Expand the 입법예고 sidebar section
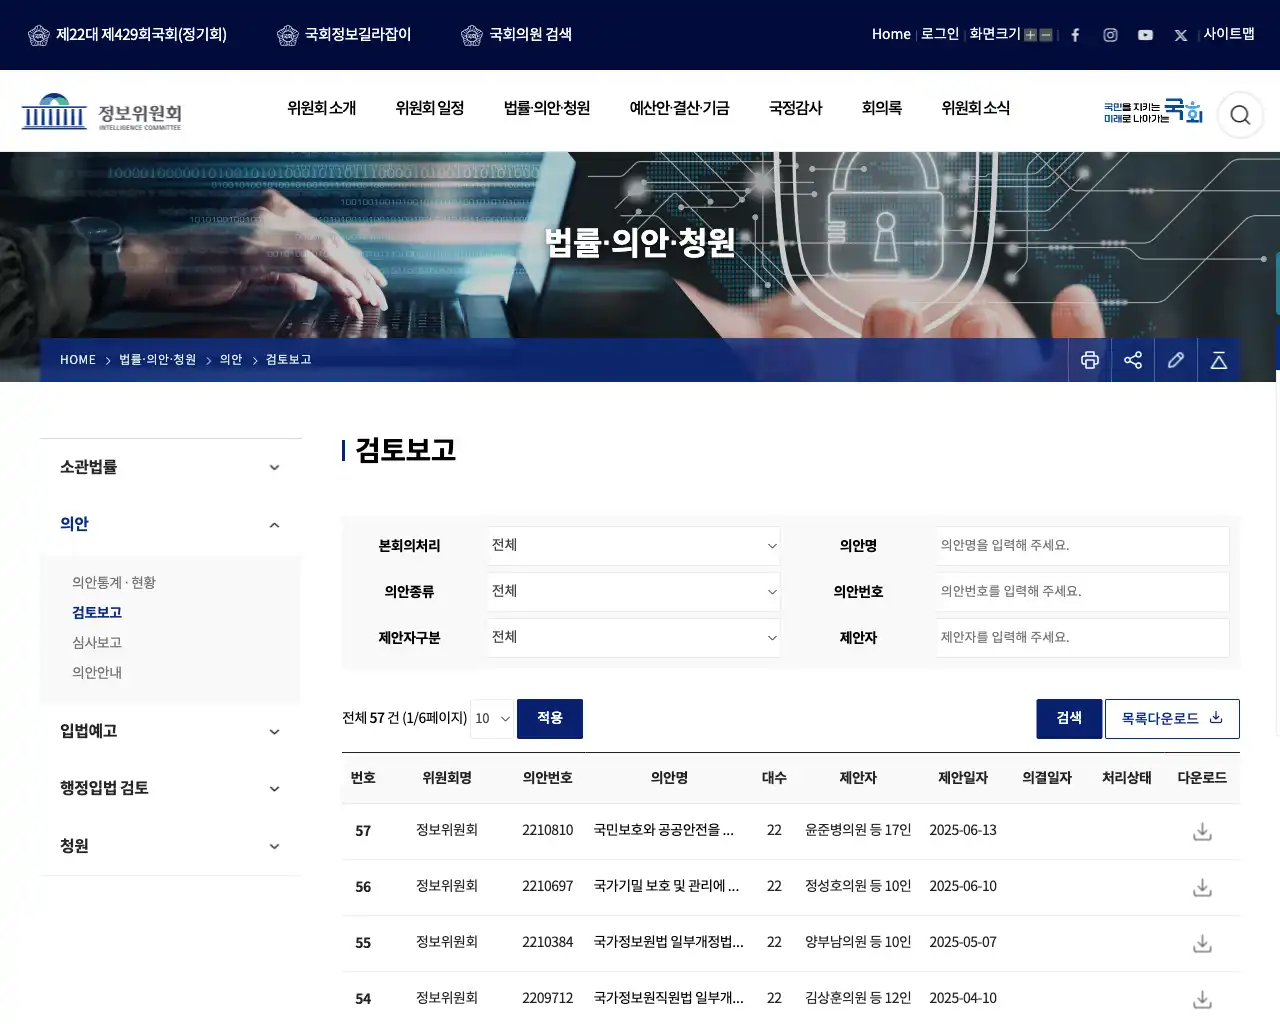The height and width of the screenshot is (1024, 1280). click(170, 731)
